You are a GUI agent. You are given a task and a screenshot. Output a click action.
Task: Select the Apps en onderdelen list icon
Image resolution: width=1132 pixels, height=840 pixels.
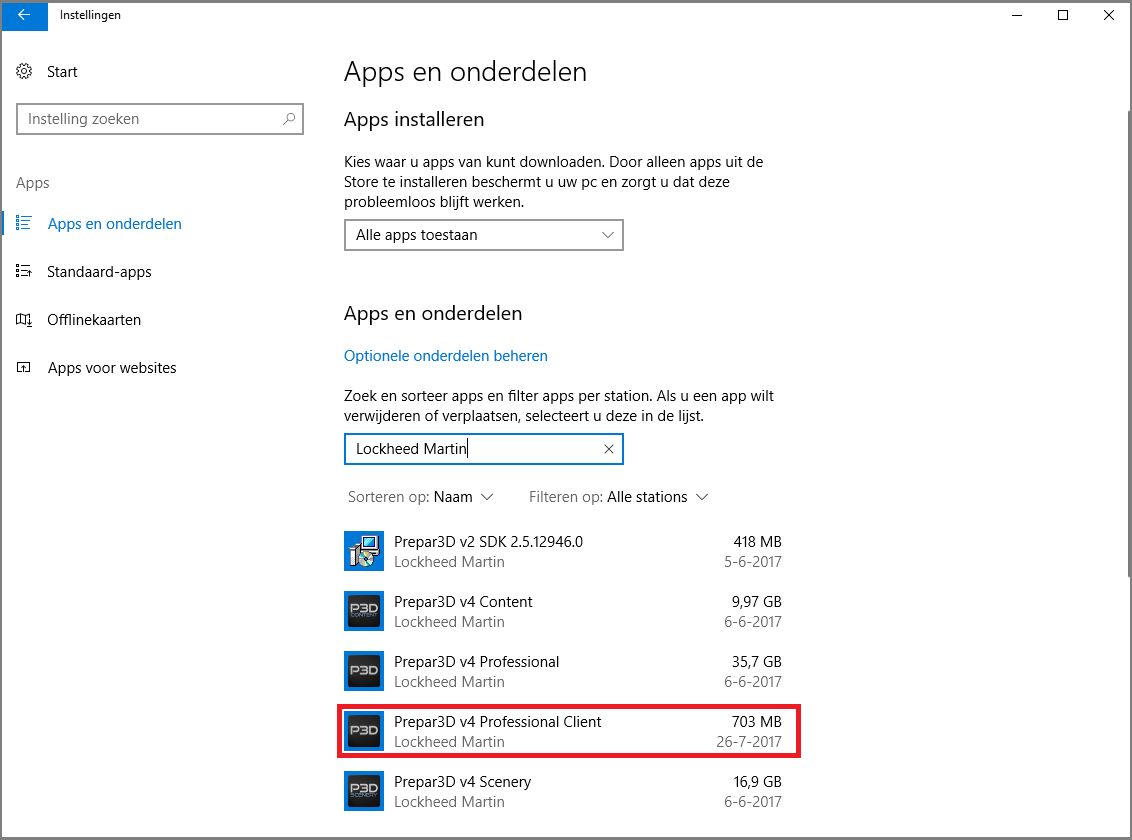[x=24, y=224]
